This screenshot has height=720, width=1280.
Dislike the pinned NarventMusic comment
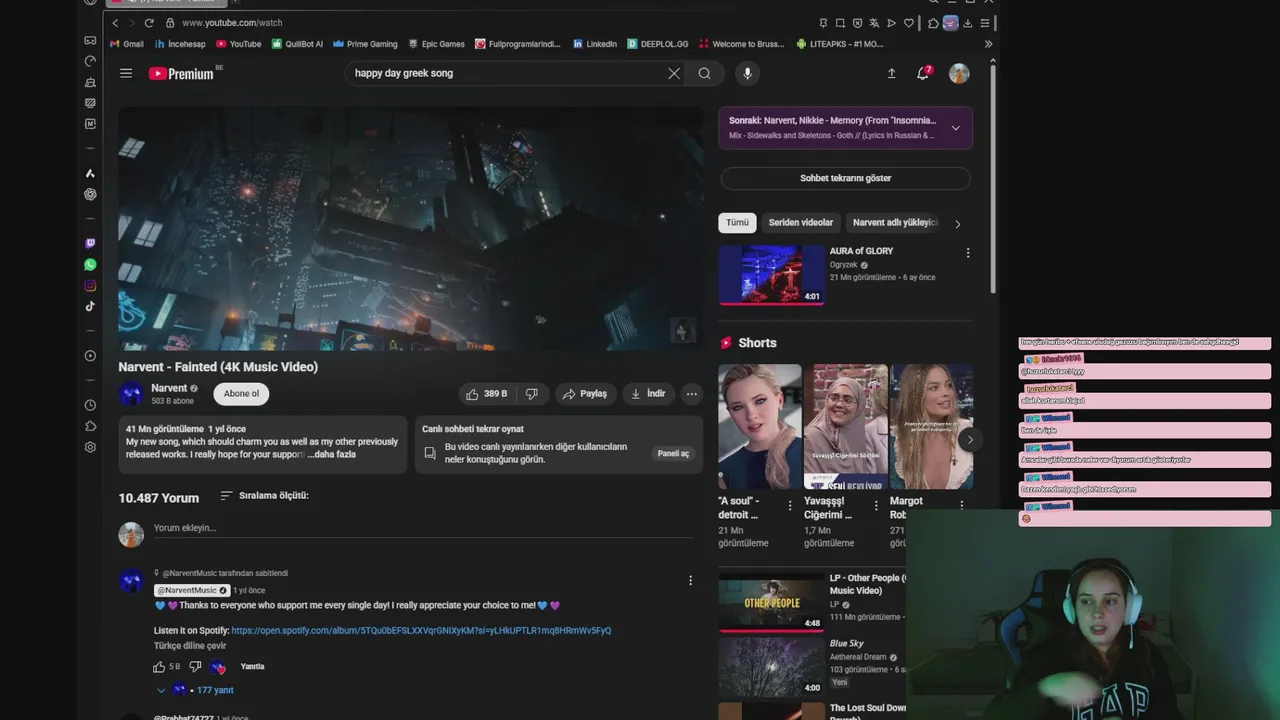[x=195, y=667]
